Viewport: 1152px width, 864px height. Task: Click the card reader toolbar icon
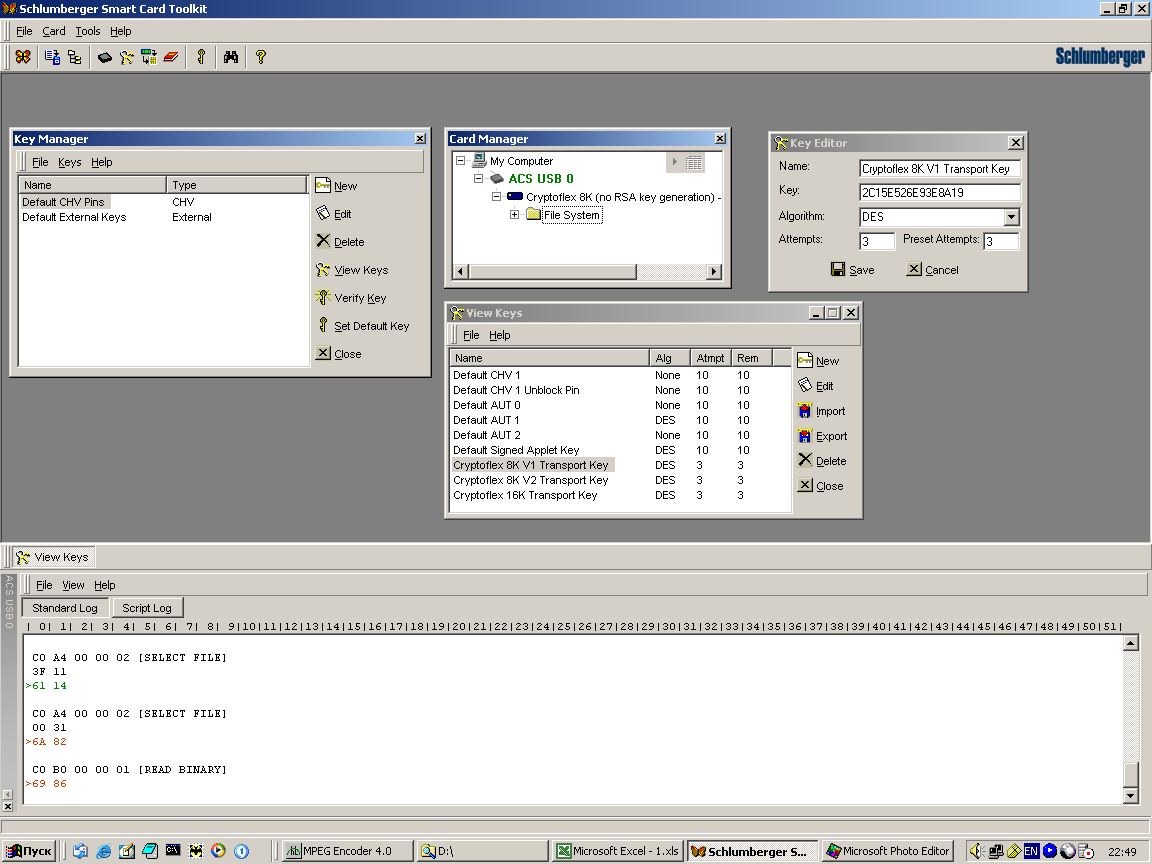pos(105,57)
